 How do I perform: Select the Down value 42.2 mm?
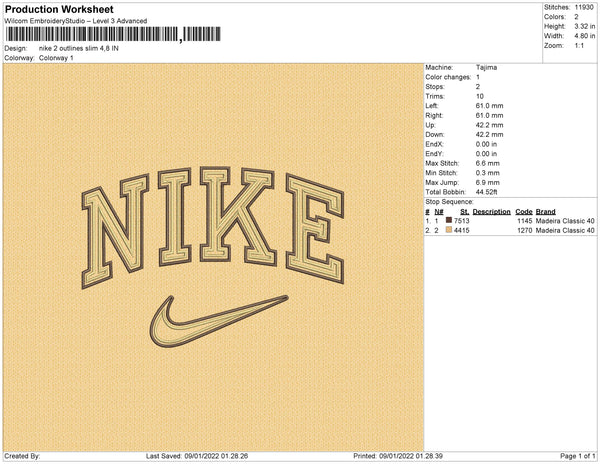coord(489,135)
